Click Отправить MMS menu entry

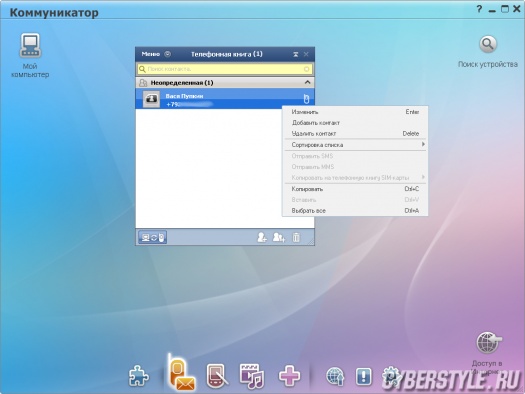pos(355,167)
